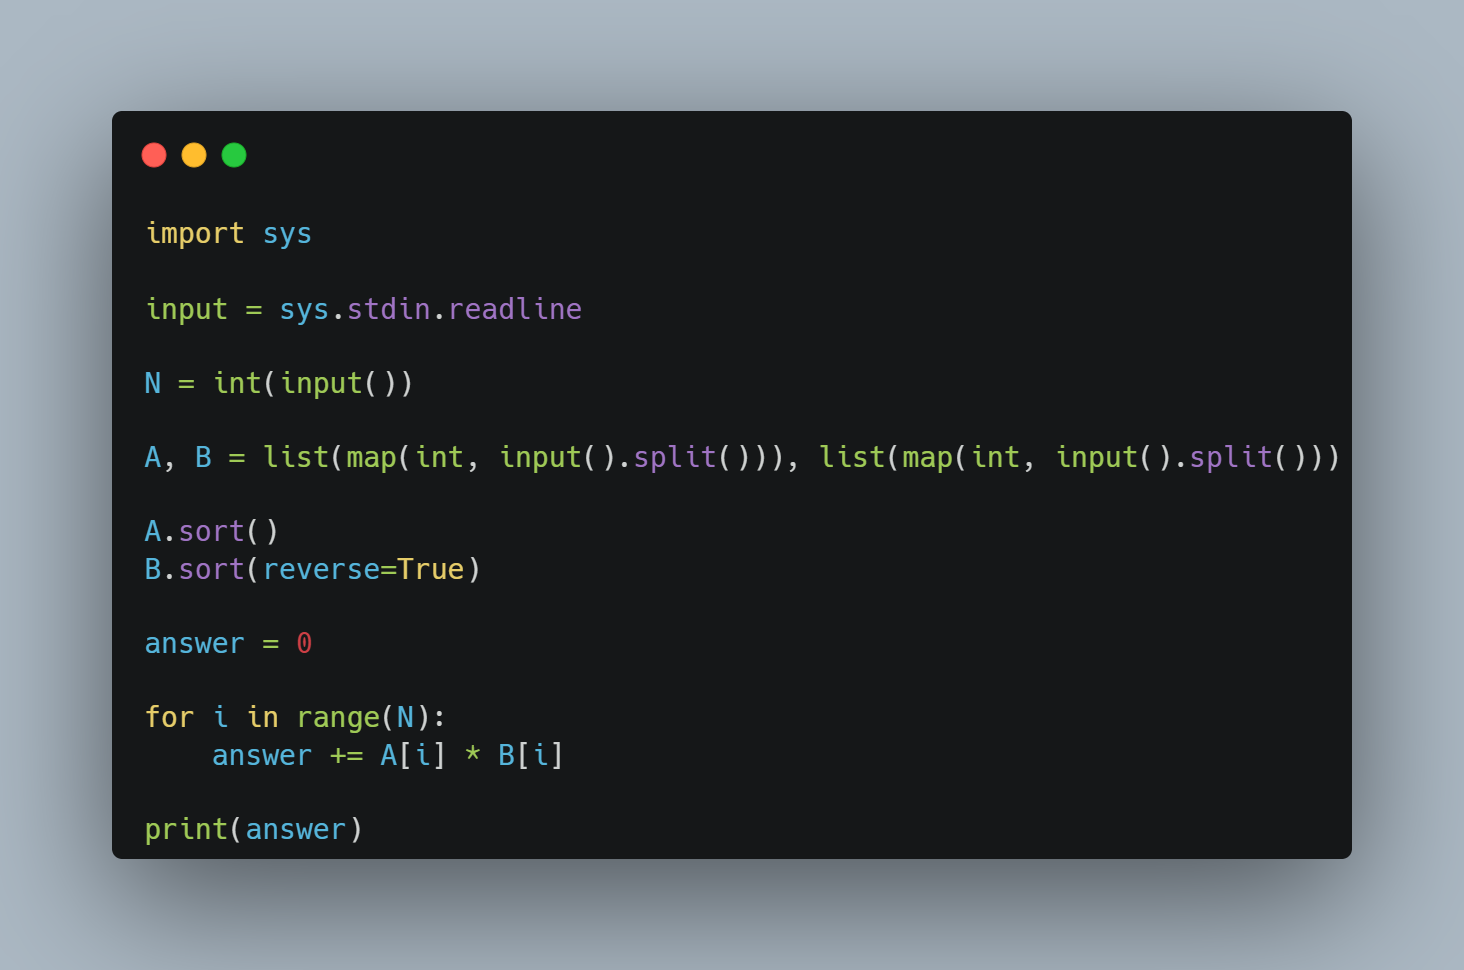Click the first 'split' method

(675, 457)
